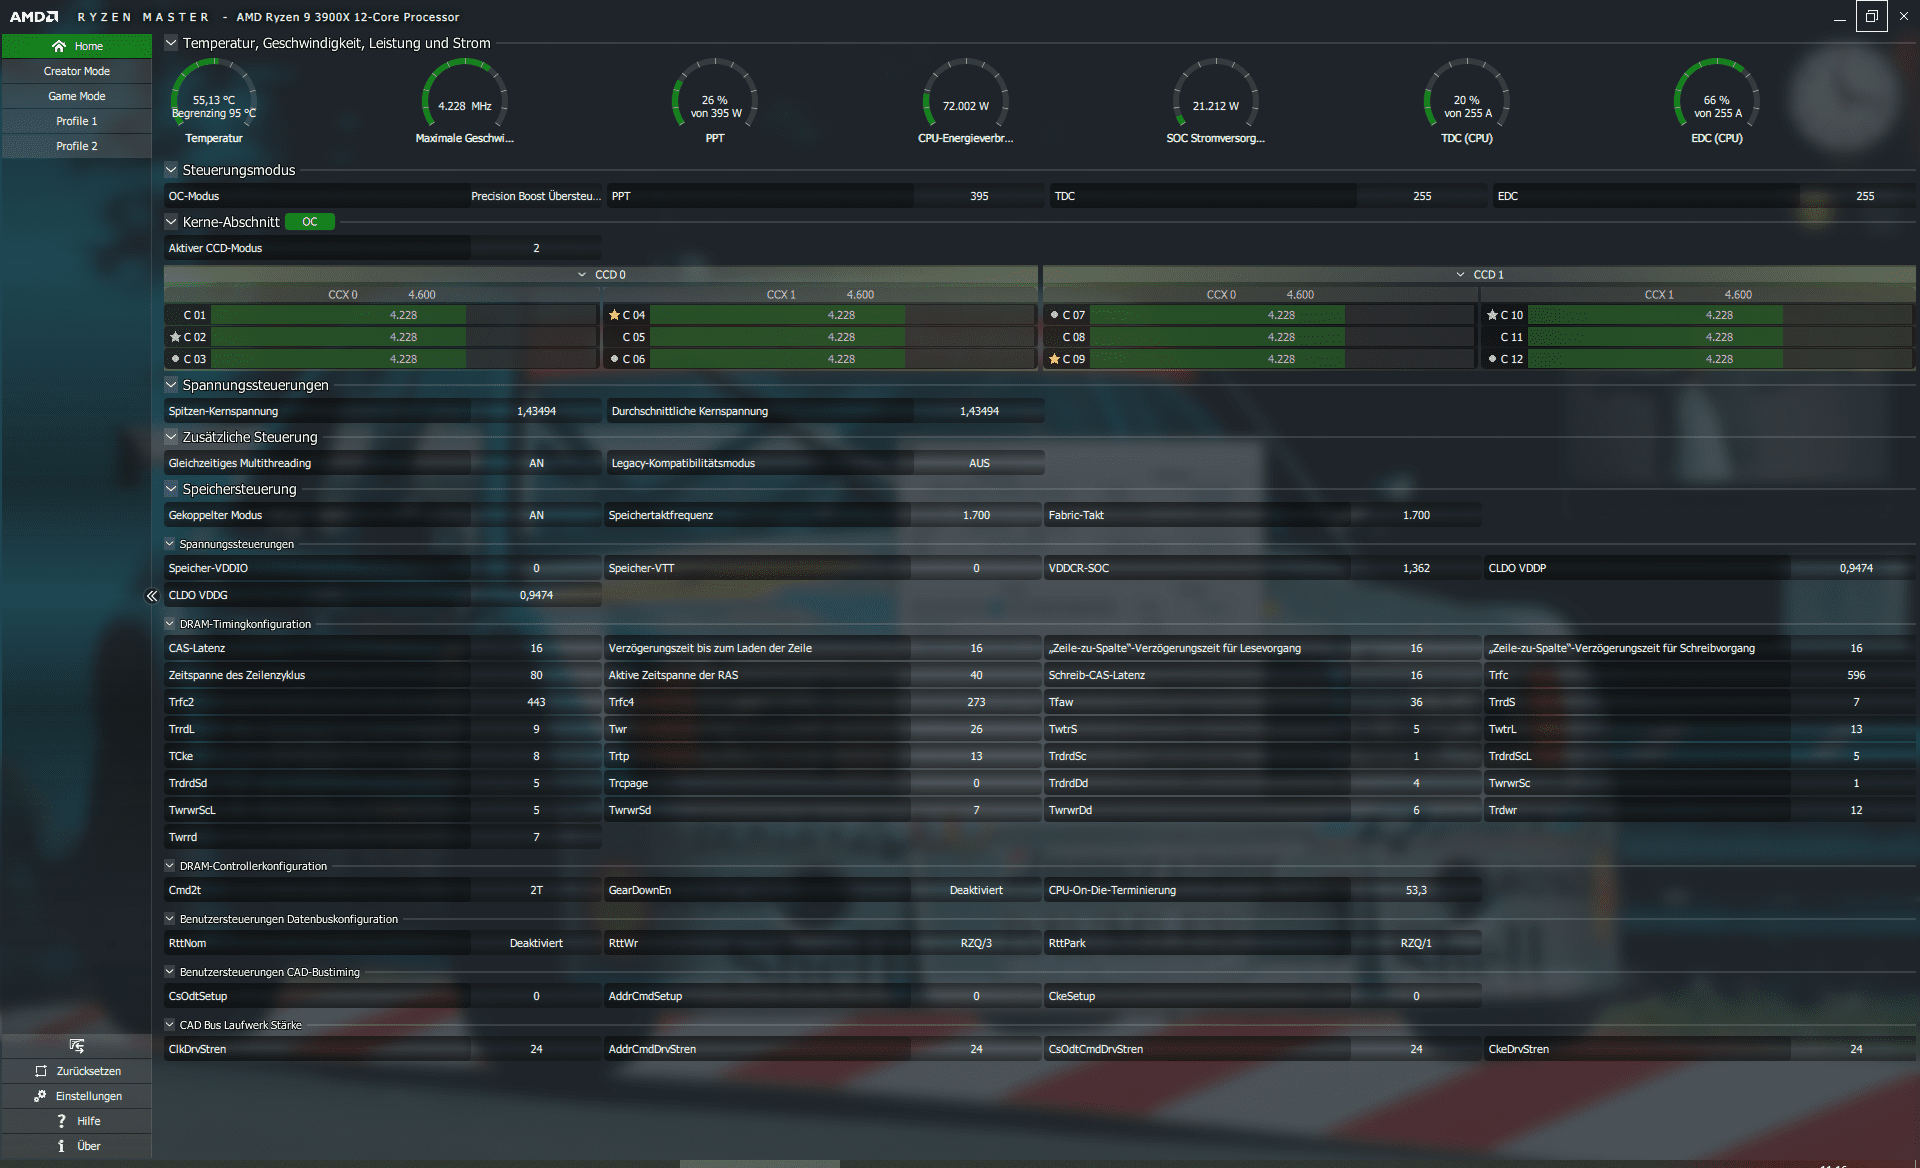Image resolution: width=1920 pixels, height=1168 pixels.
Task: Select Profile 2 in sidebar
Action: click(77, 146)
